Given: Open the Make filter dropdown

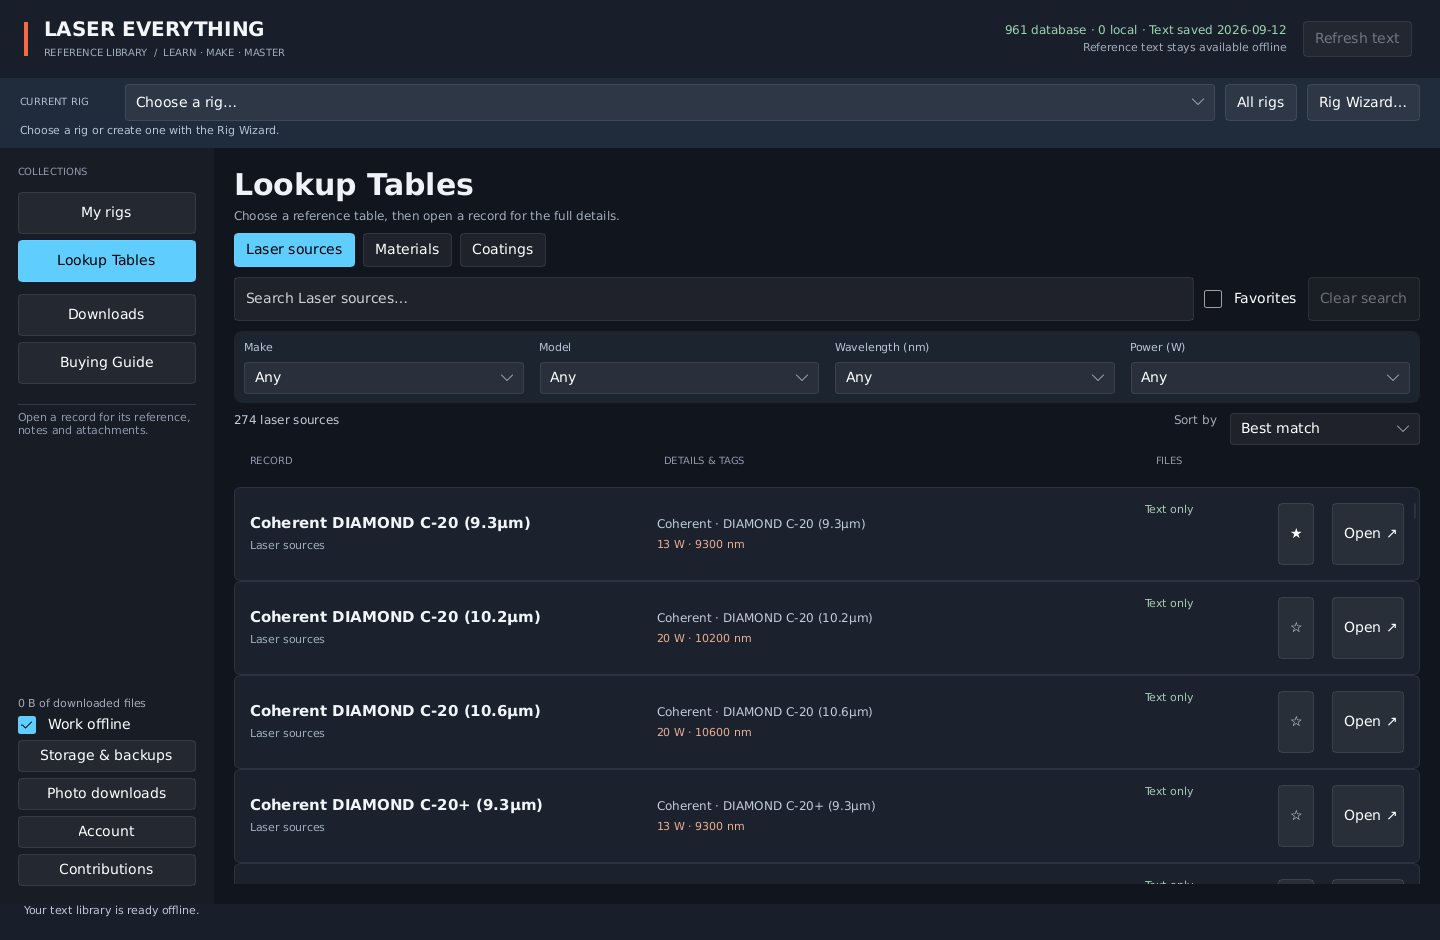Looking at the screenshot, I should tap(384, 378).
